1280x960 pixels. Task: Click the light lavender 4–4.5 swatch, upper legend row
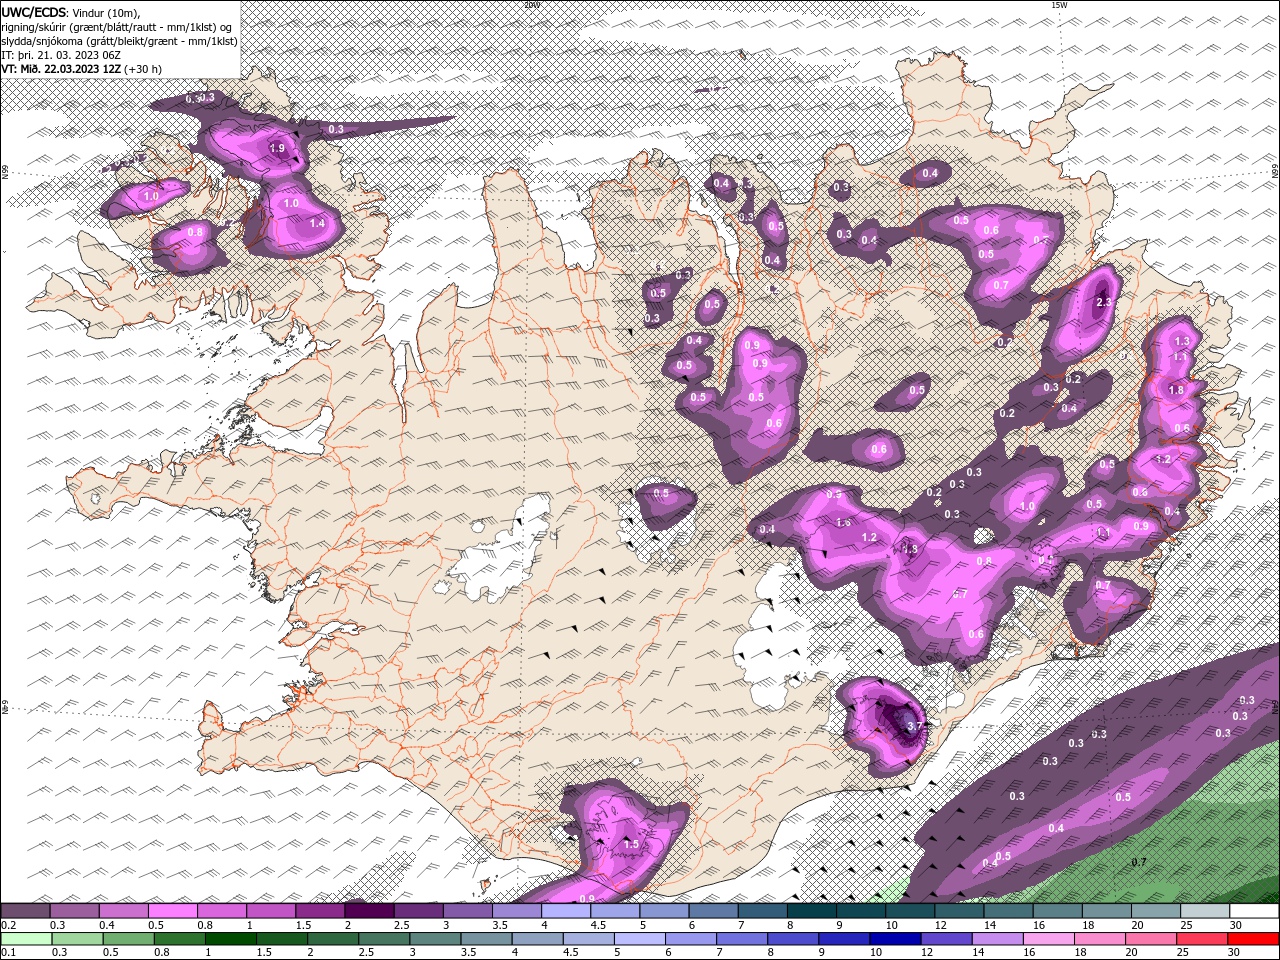tap(566, 911)
